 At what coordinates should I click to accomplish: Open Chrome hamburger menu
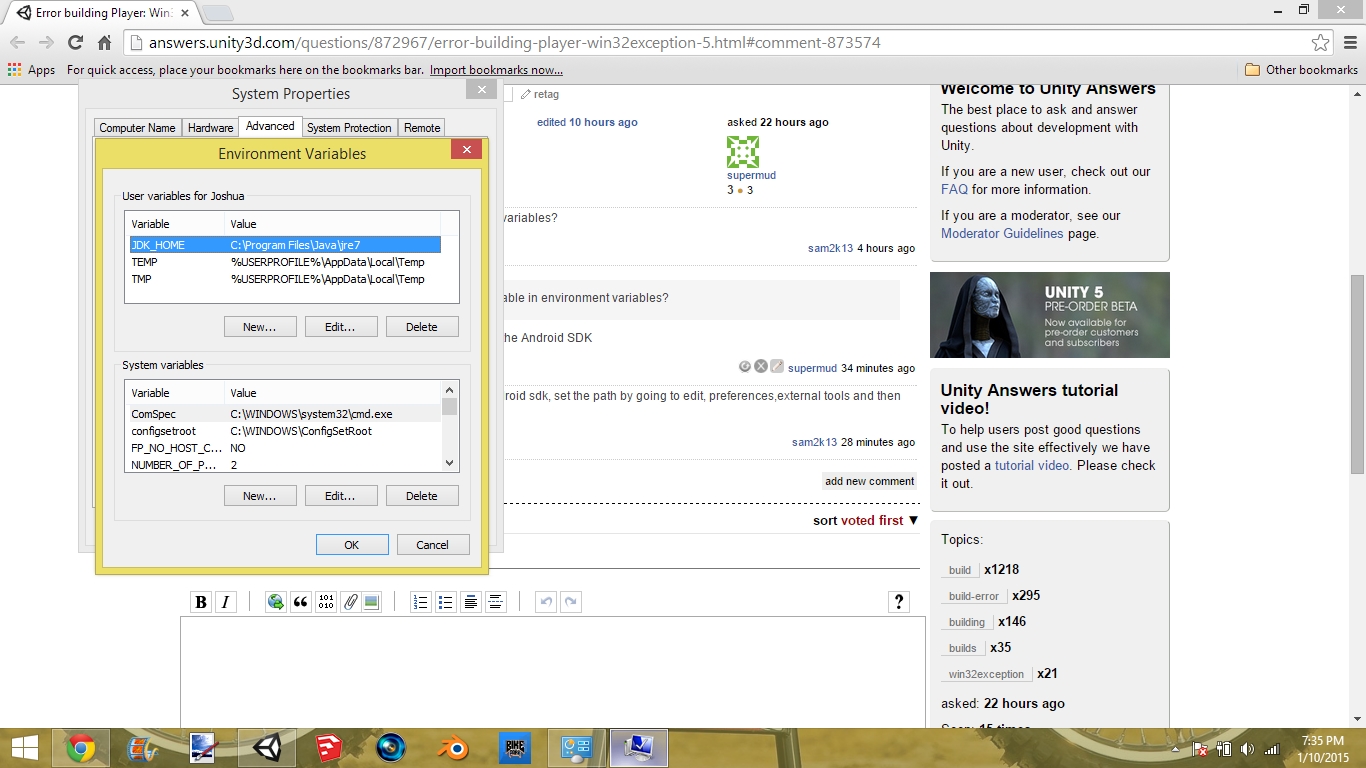[x=1350, y=42]
